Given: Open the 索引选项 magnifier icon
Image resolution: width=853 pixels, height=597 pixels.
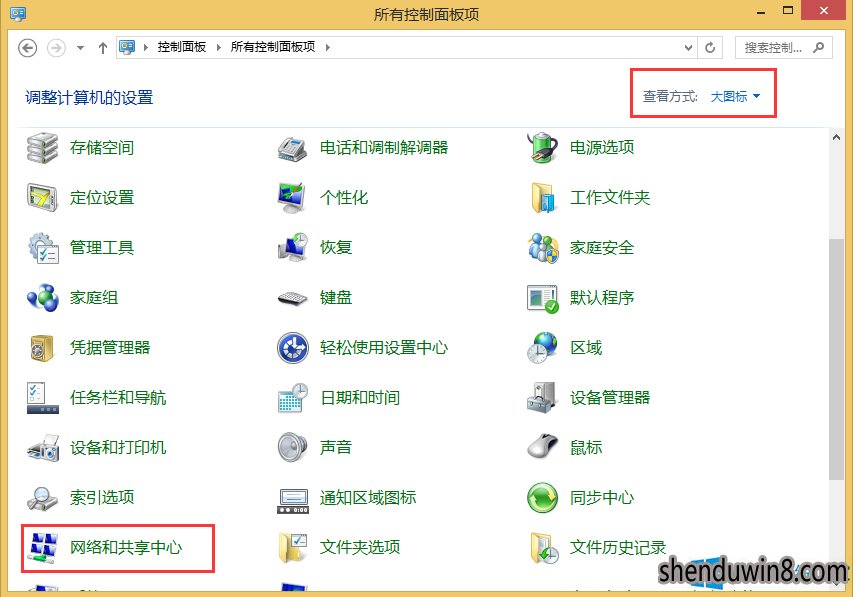Looking at the screenshot, I should 42,498.
